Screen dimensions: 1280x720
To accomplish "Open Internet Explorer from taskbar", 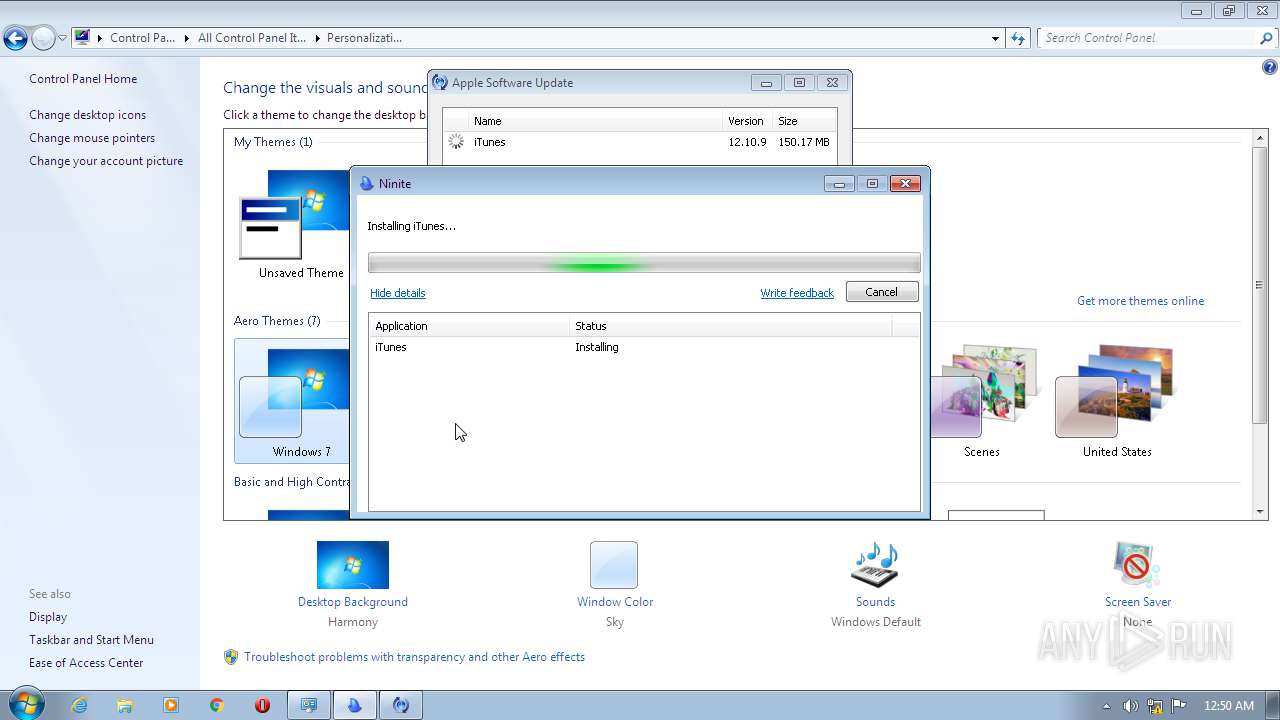I will click(79, 705).
